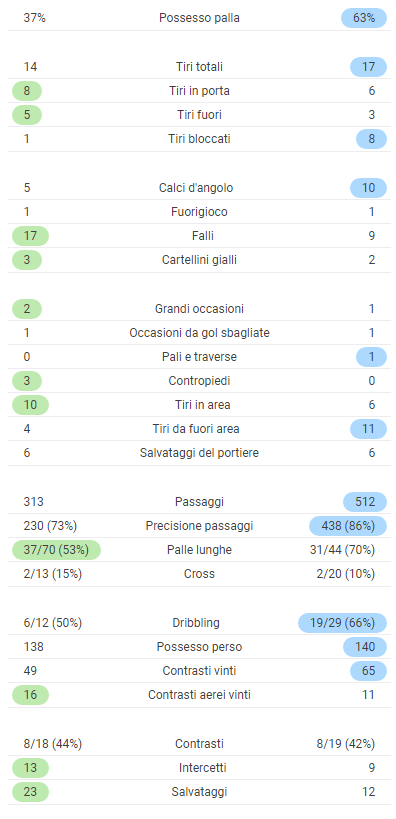
Task: Click the Contropiedi green badge 3
Action: click(27, 381)
